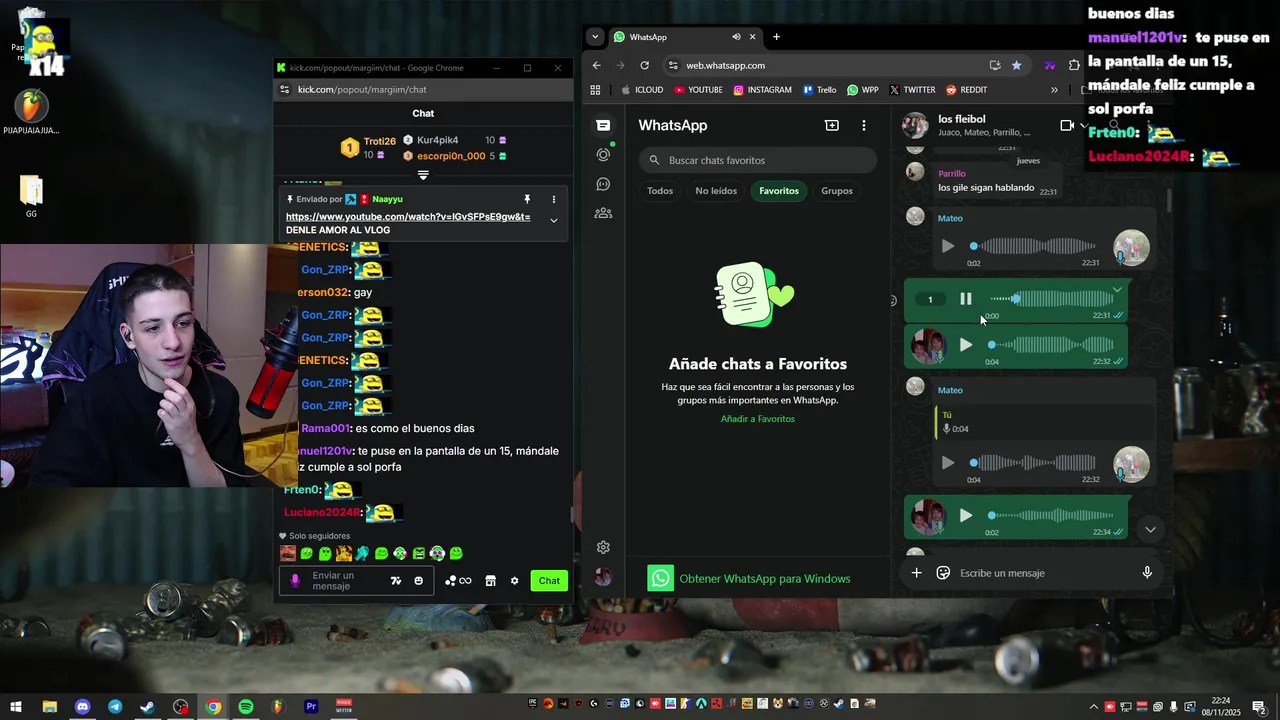The image size is (1280, 720).
Task: Open the three-dot menu beside WhatsApp title
Action: (x=864, y=125)
